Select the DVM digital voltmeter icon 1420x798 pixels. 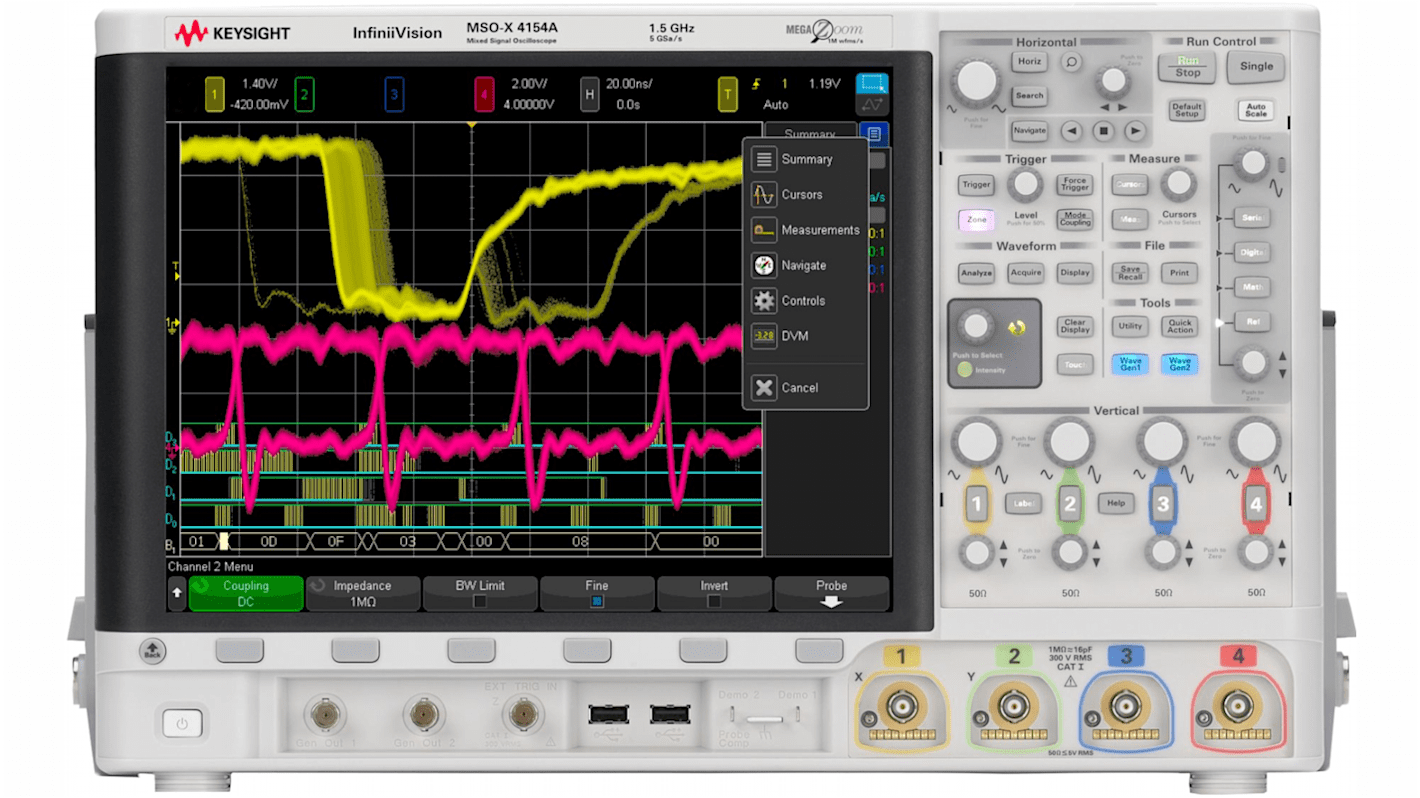763,336
